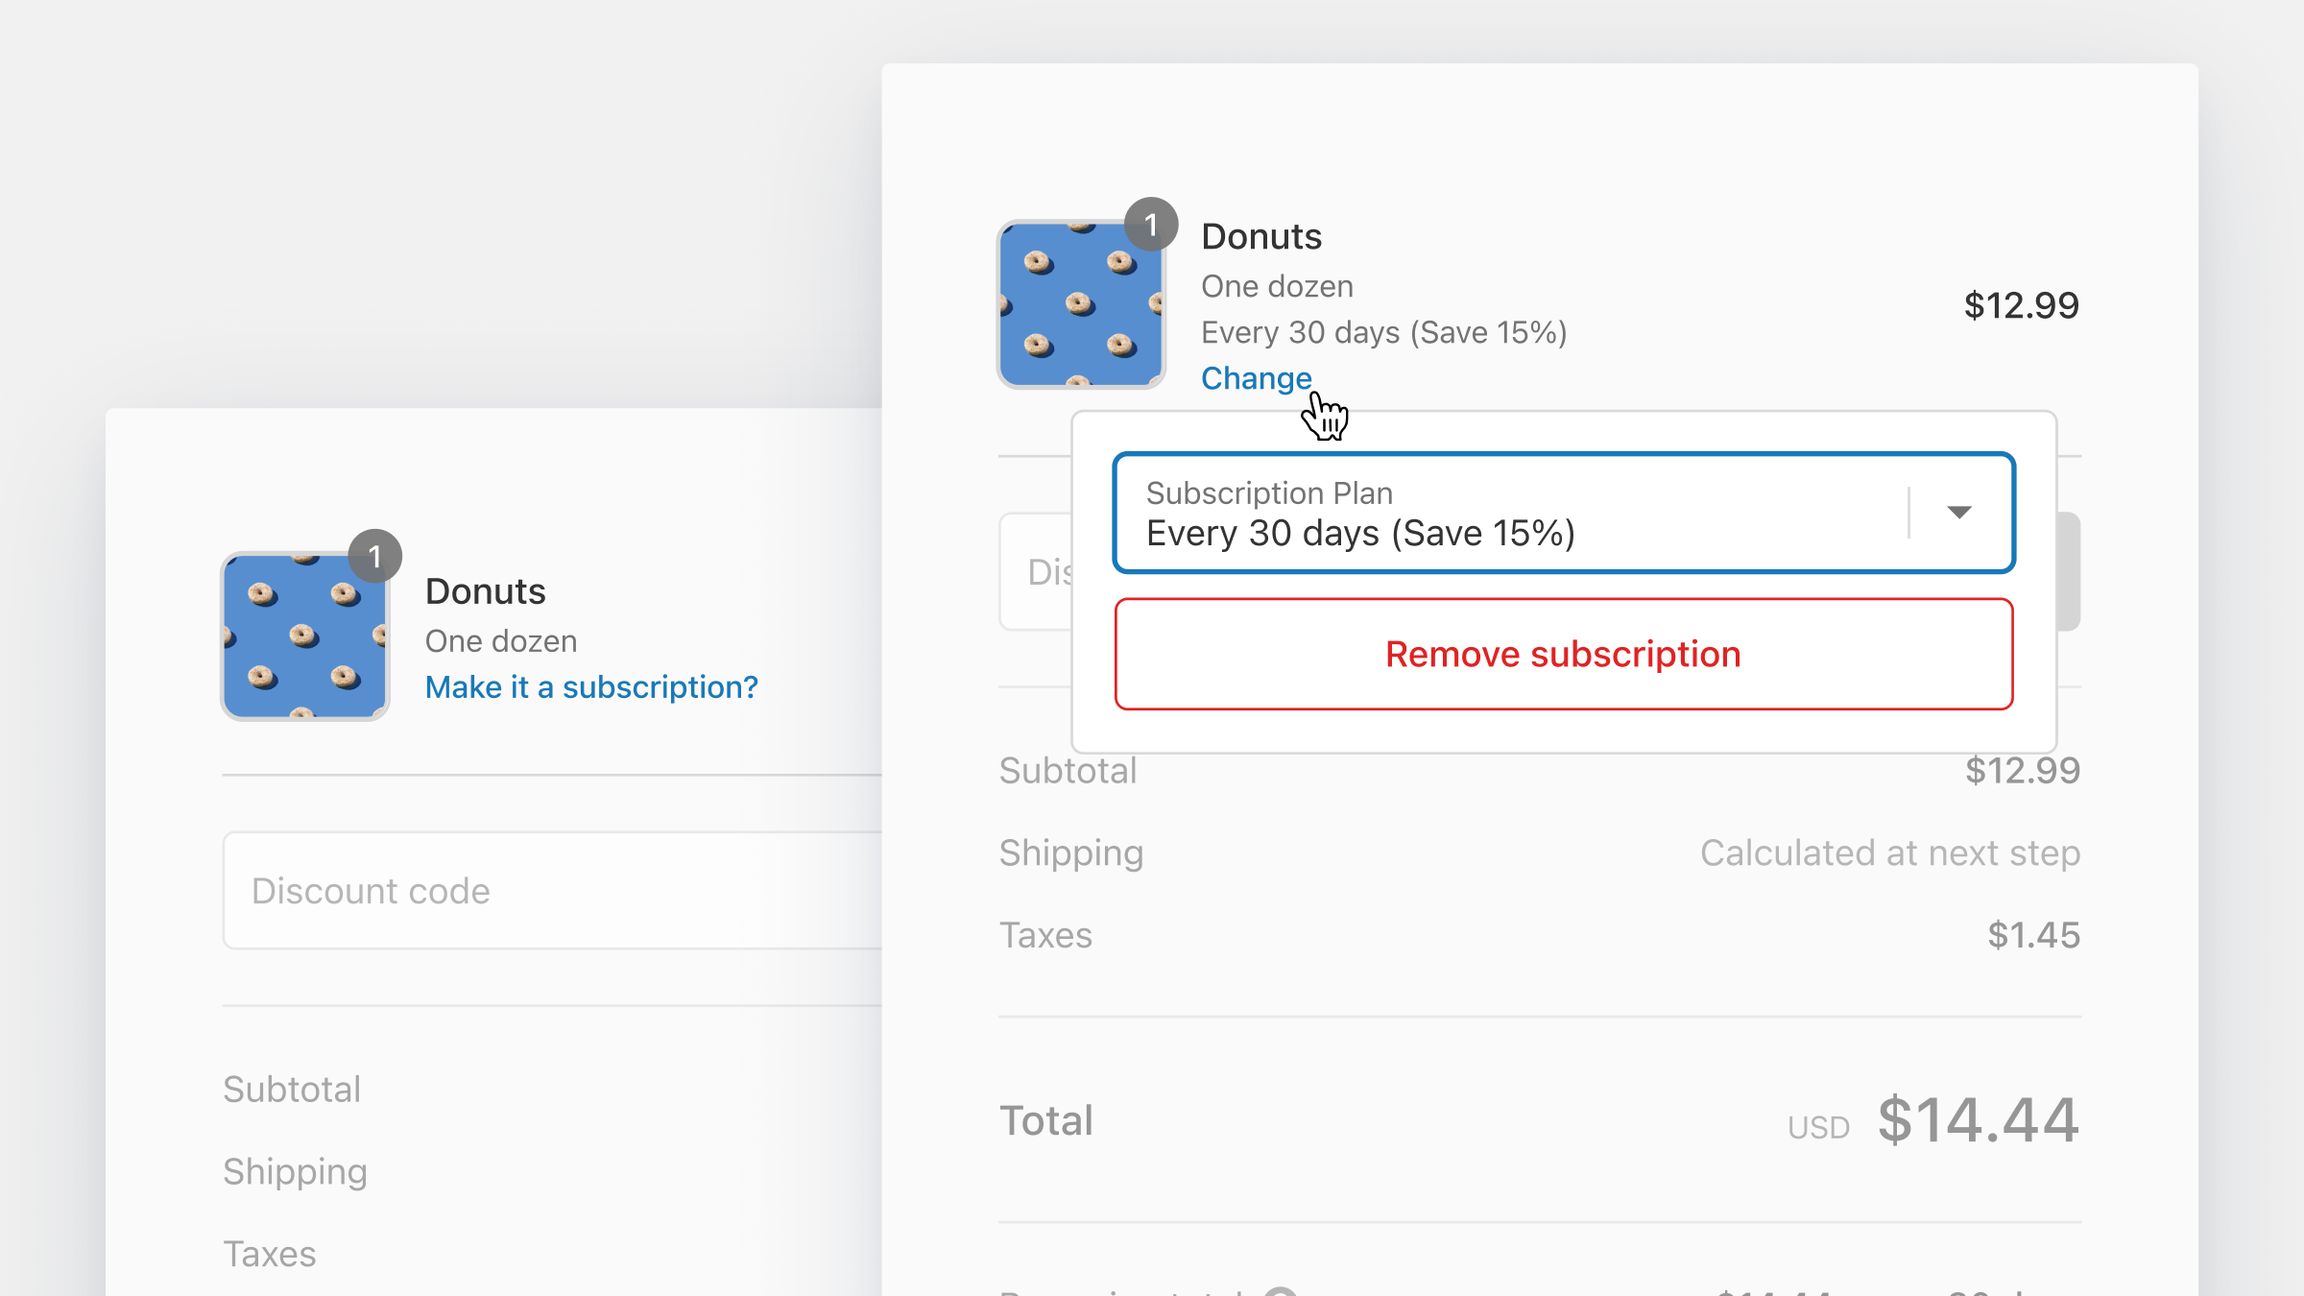Click the partially hidden discount field on the right
Viewport: 2304px width, 1296px height.
(x=1036, y=571)
